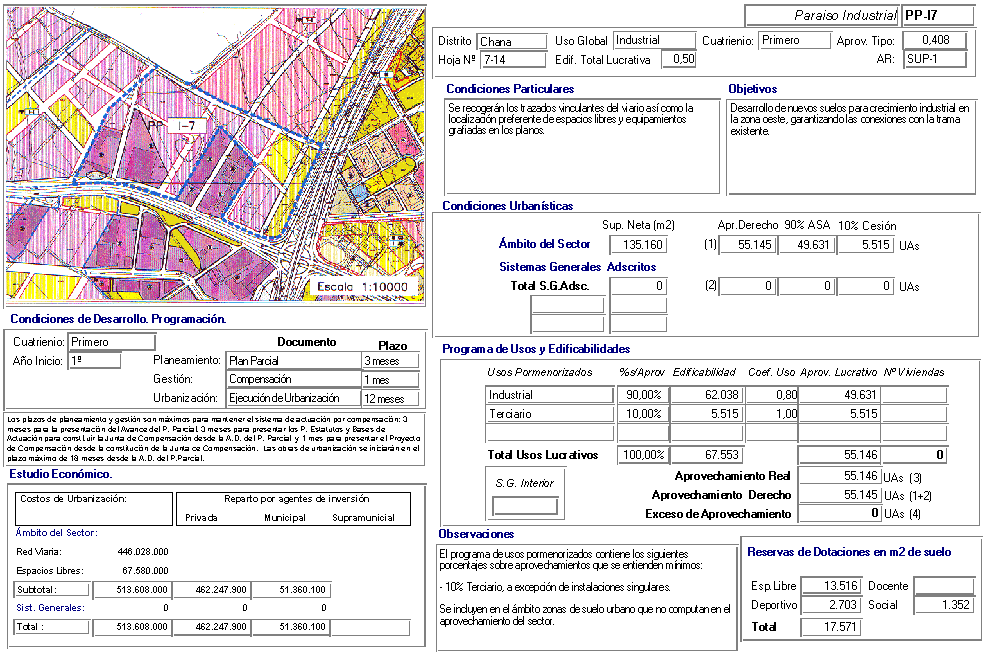
Task: Select the Sup. Neta value 135.160
Action: coord(637,245)
